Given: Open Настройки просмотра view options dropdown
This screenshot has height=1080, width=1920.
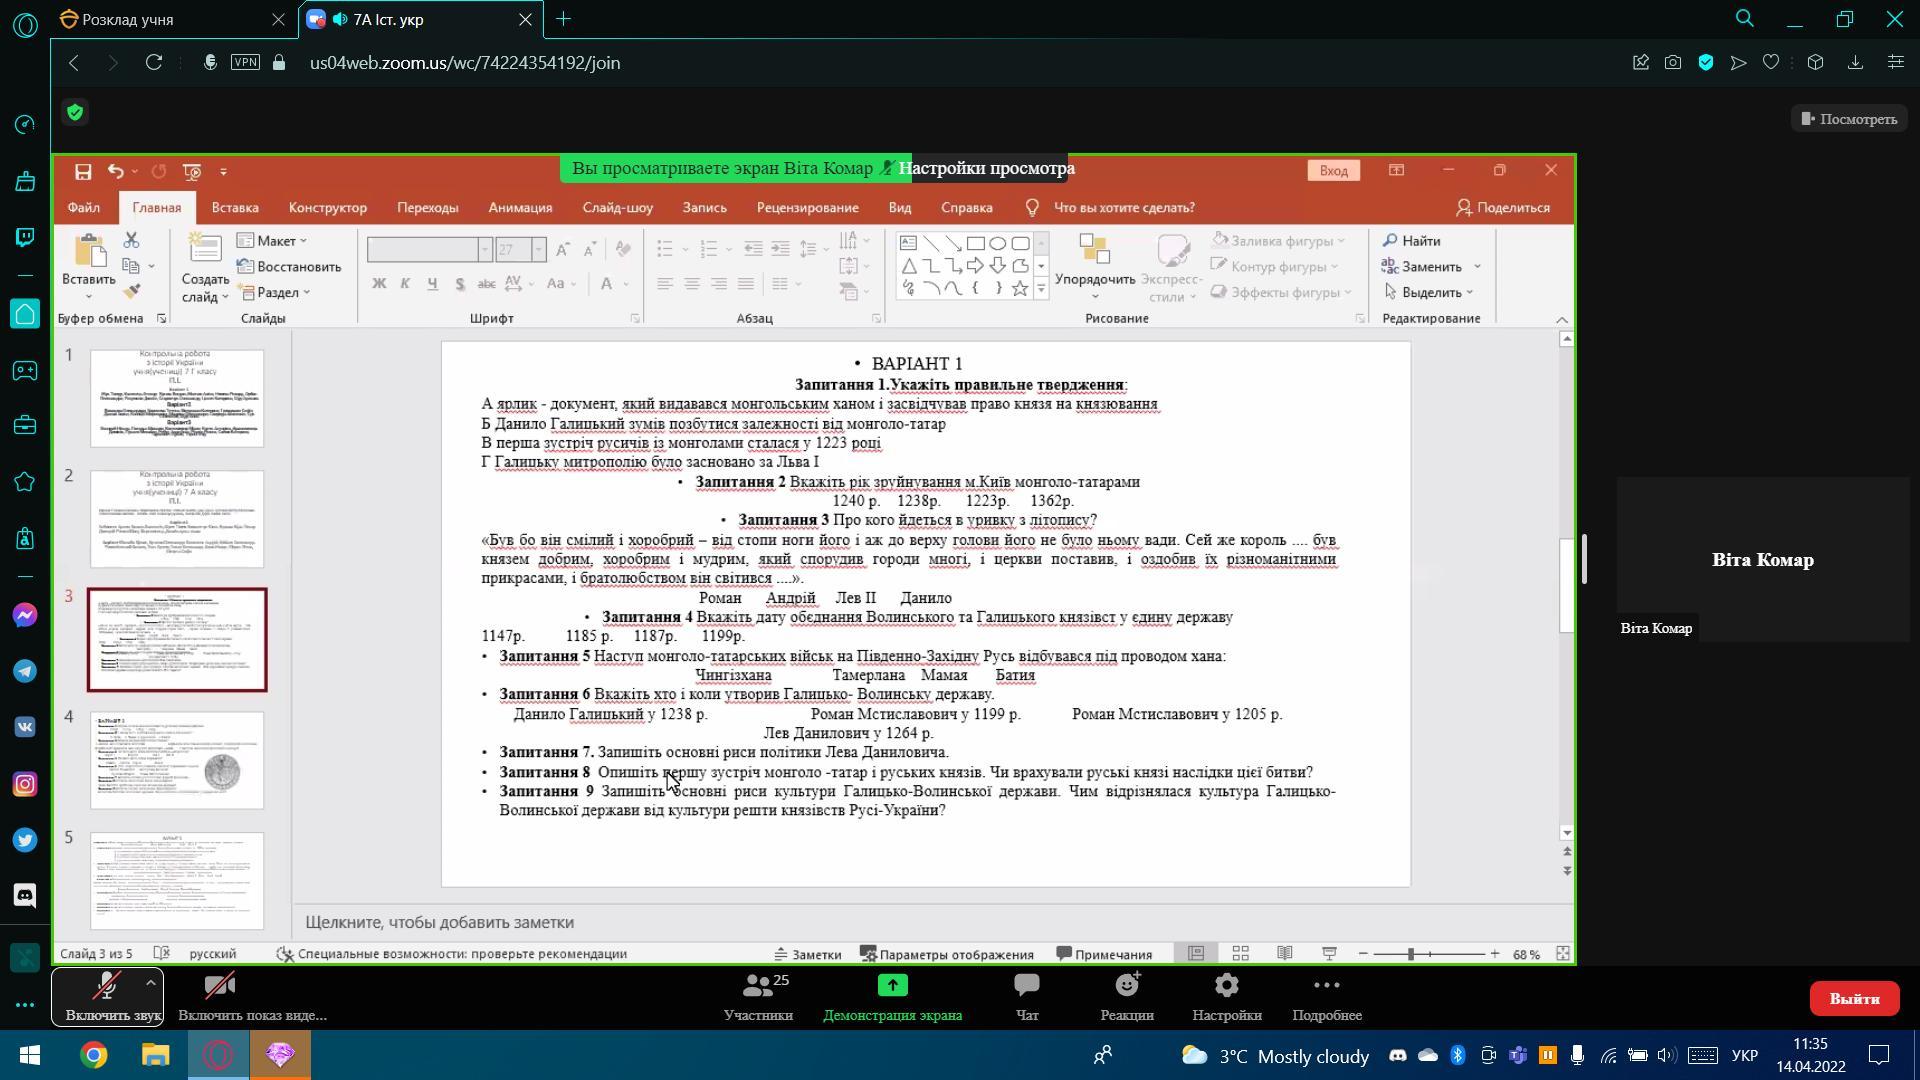Looking at the screenshot, I should (x=987, y=168).
